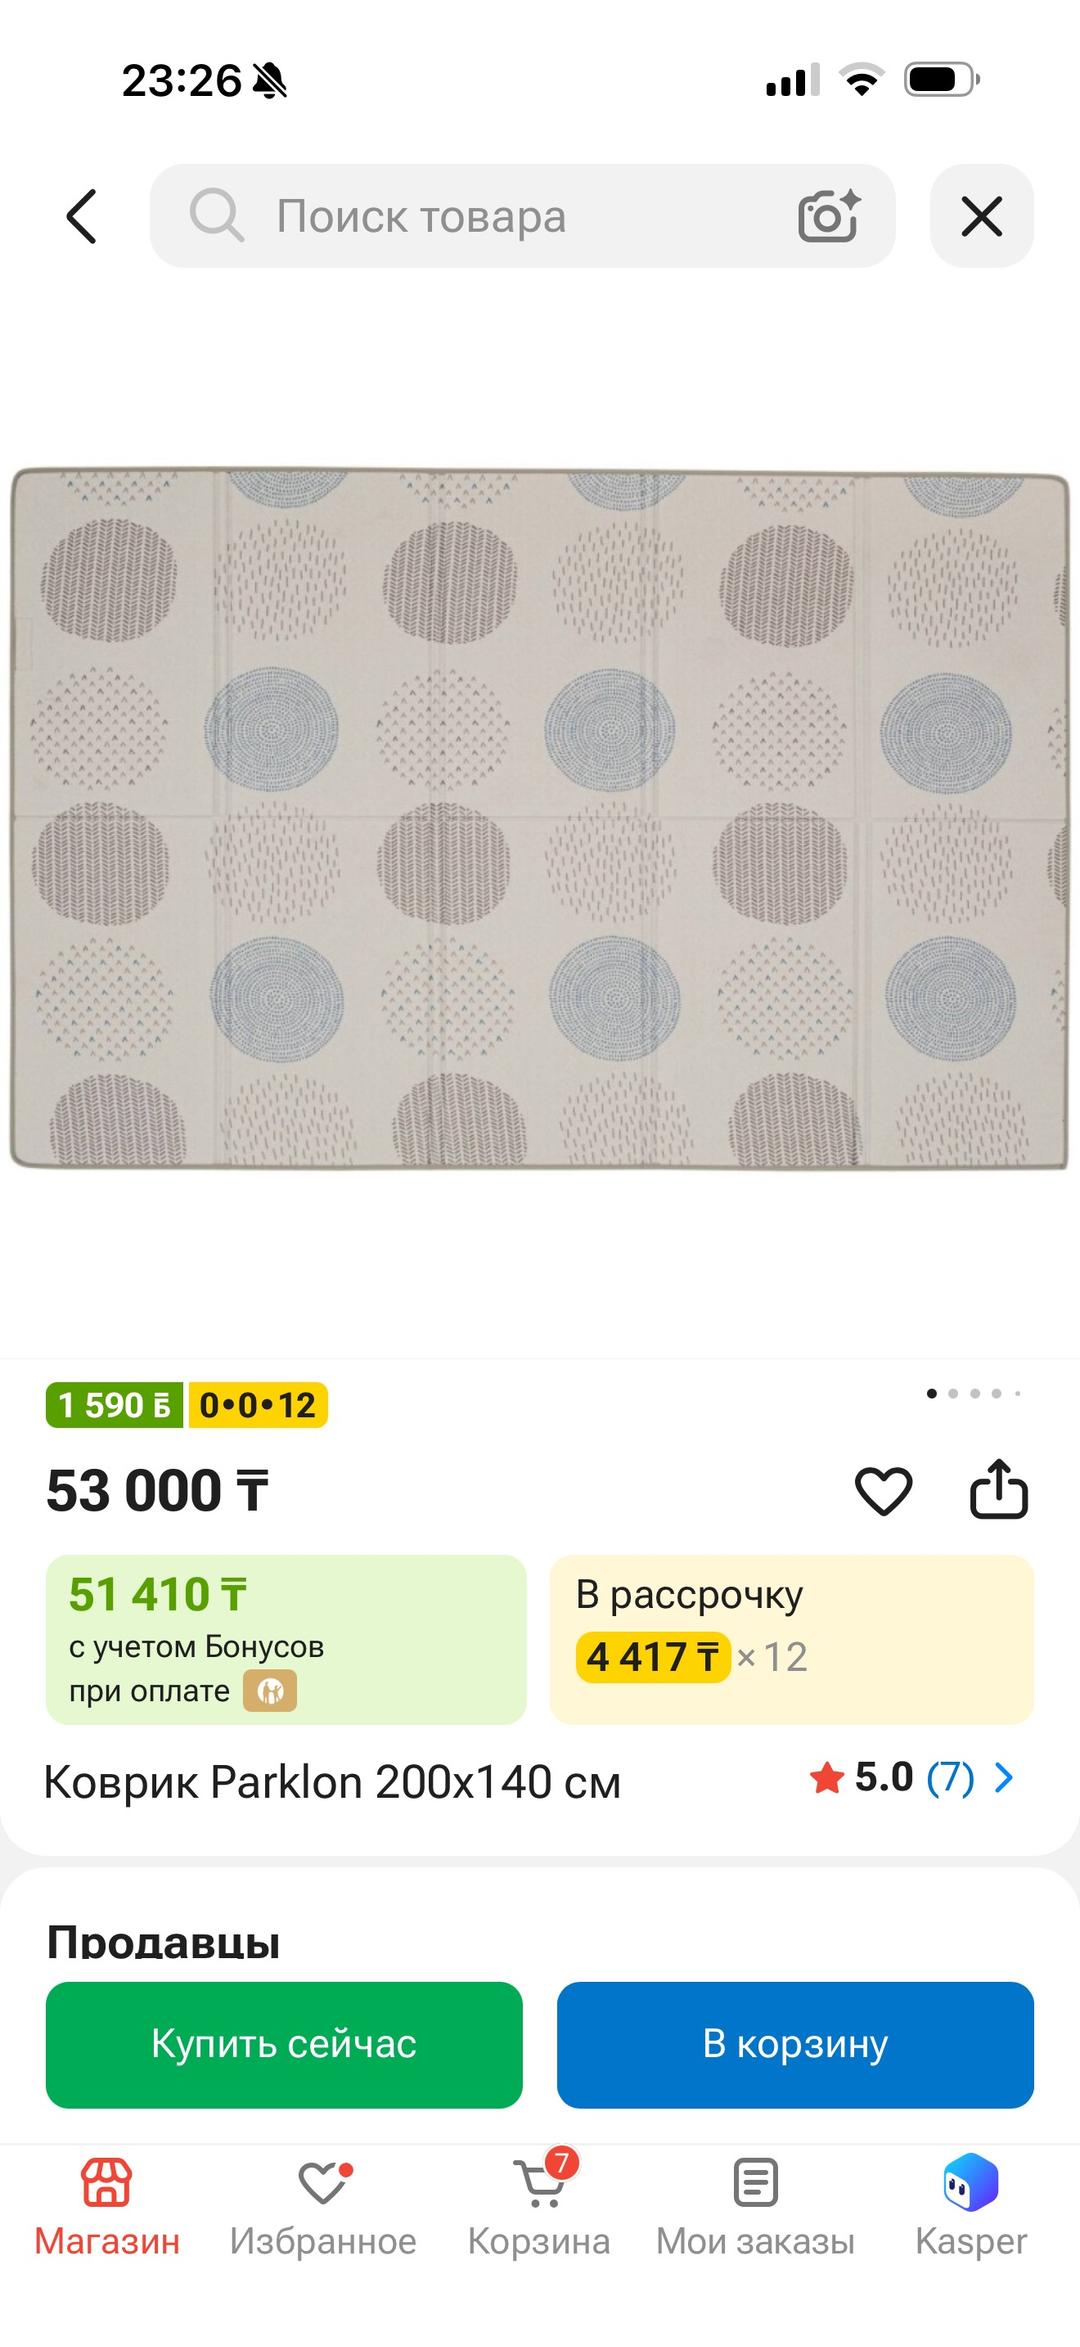1080x2347 pixels.
Task: Tap the Поиск товара search field
Action: [522, 216]
